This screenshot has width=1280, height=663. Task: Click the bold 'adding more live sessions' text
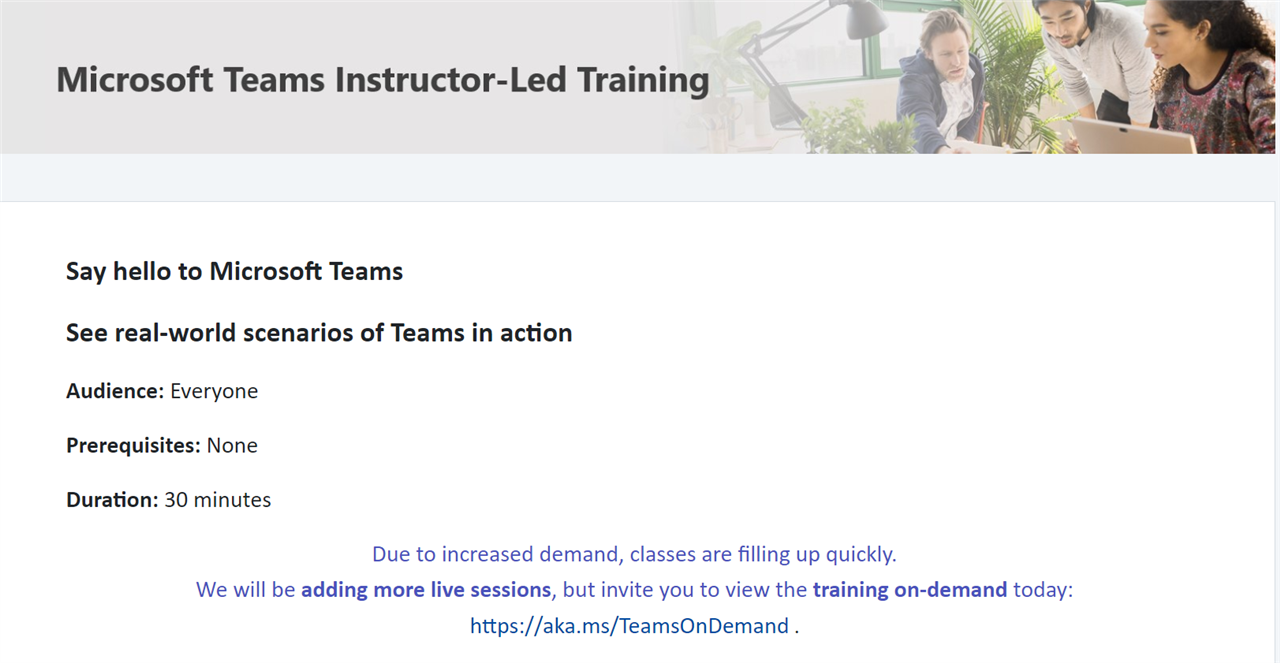[426, 589]
